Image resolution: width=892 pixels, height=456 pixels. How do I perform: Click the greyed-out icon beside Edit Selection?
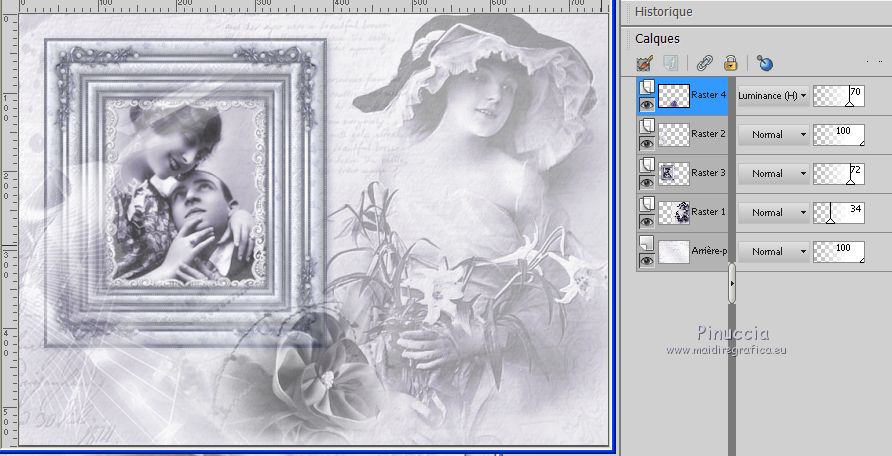point(671,63)
